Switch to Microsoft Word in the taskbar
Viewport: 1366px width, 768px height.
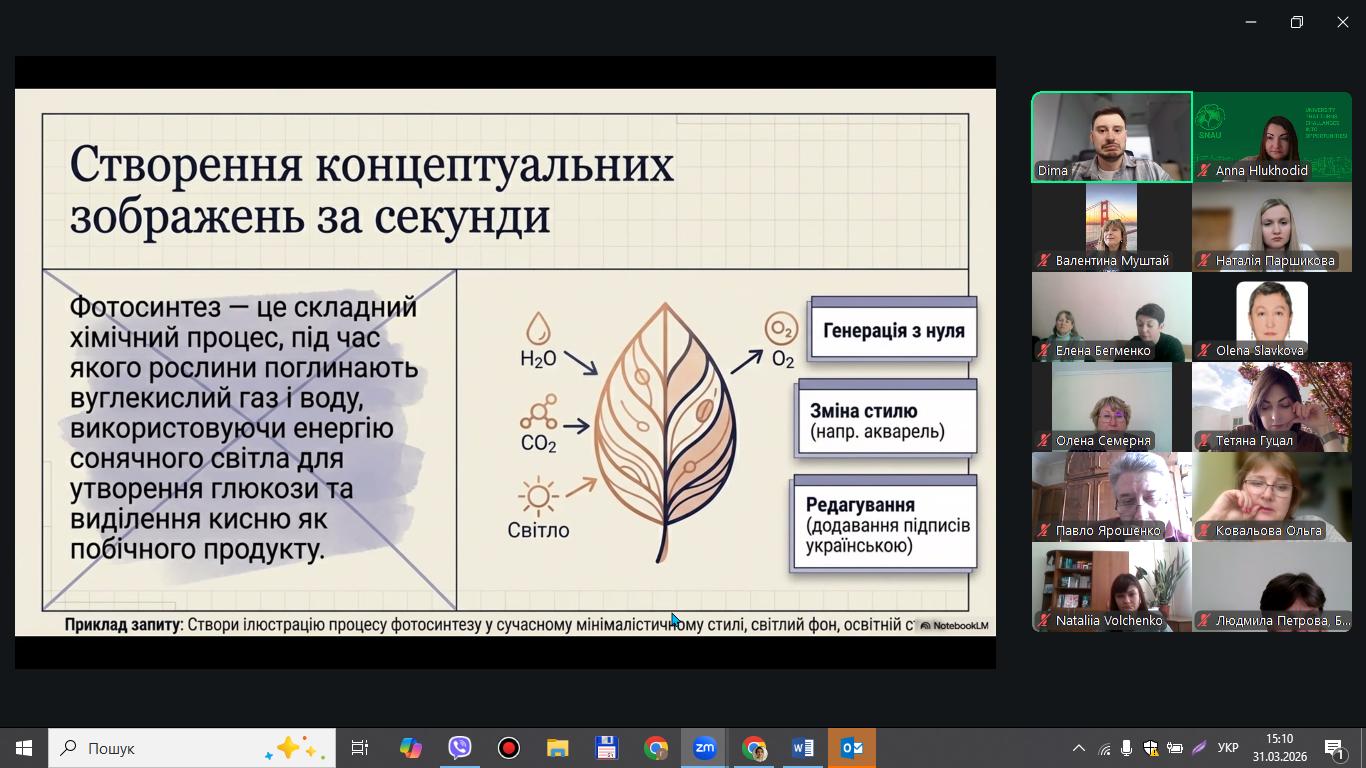[802, 748]
